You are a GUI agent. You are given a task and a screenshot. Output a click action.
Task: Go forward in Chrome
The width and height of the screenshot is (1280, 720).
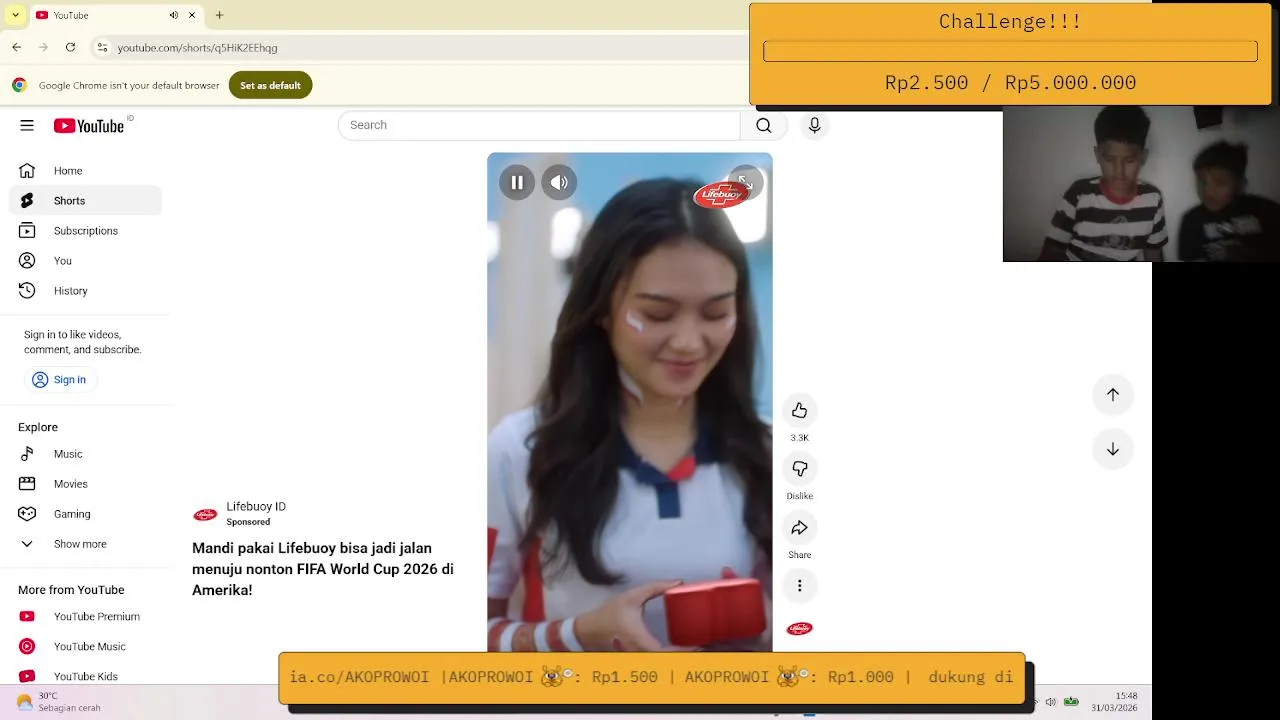[44, 47]
